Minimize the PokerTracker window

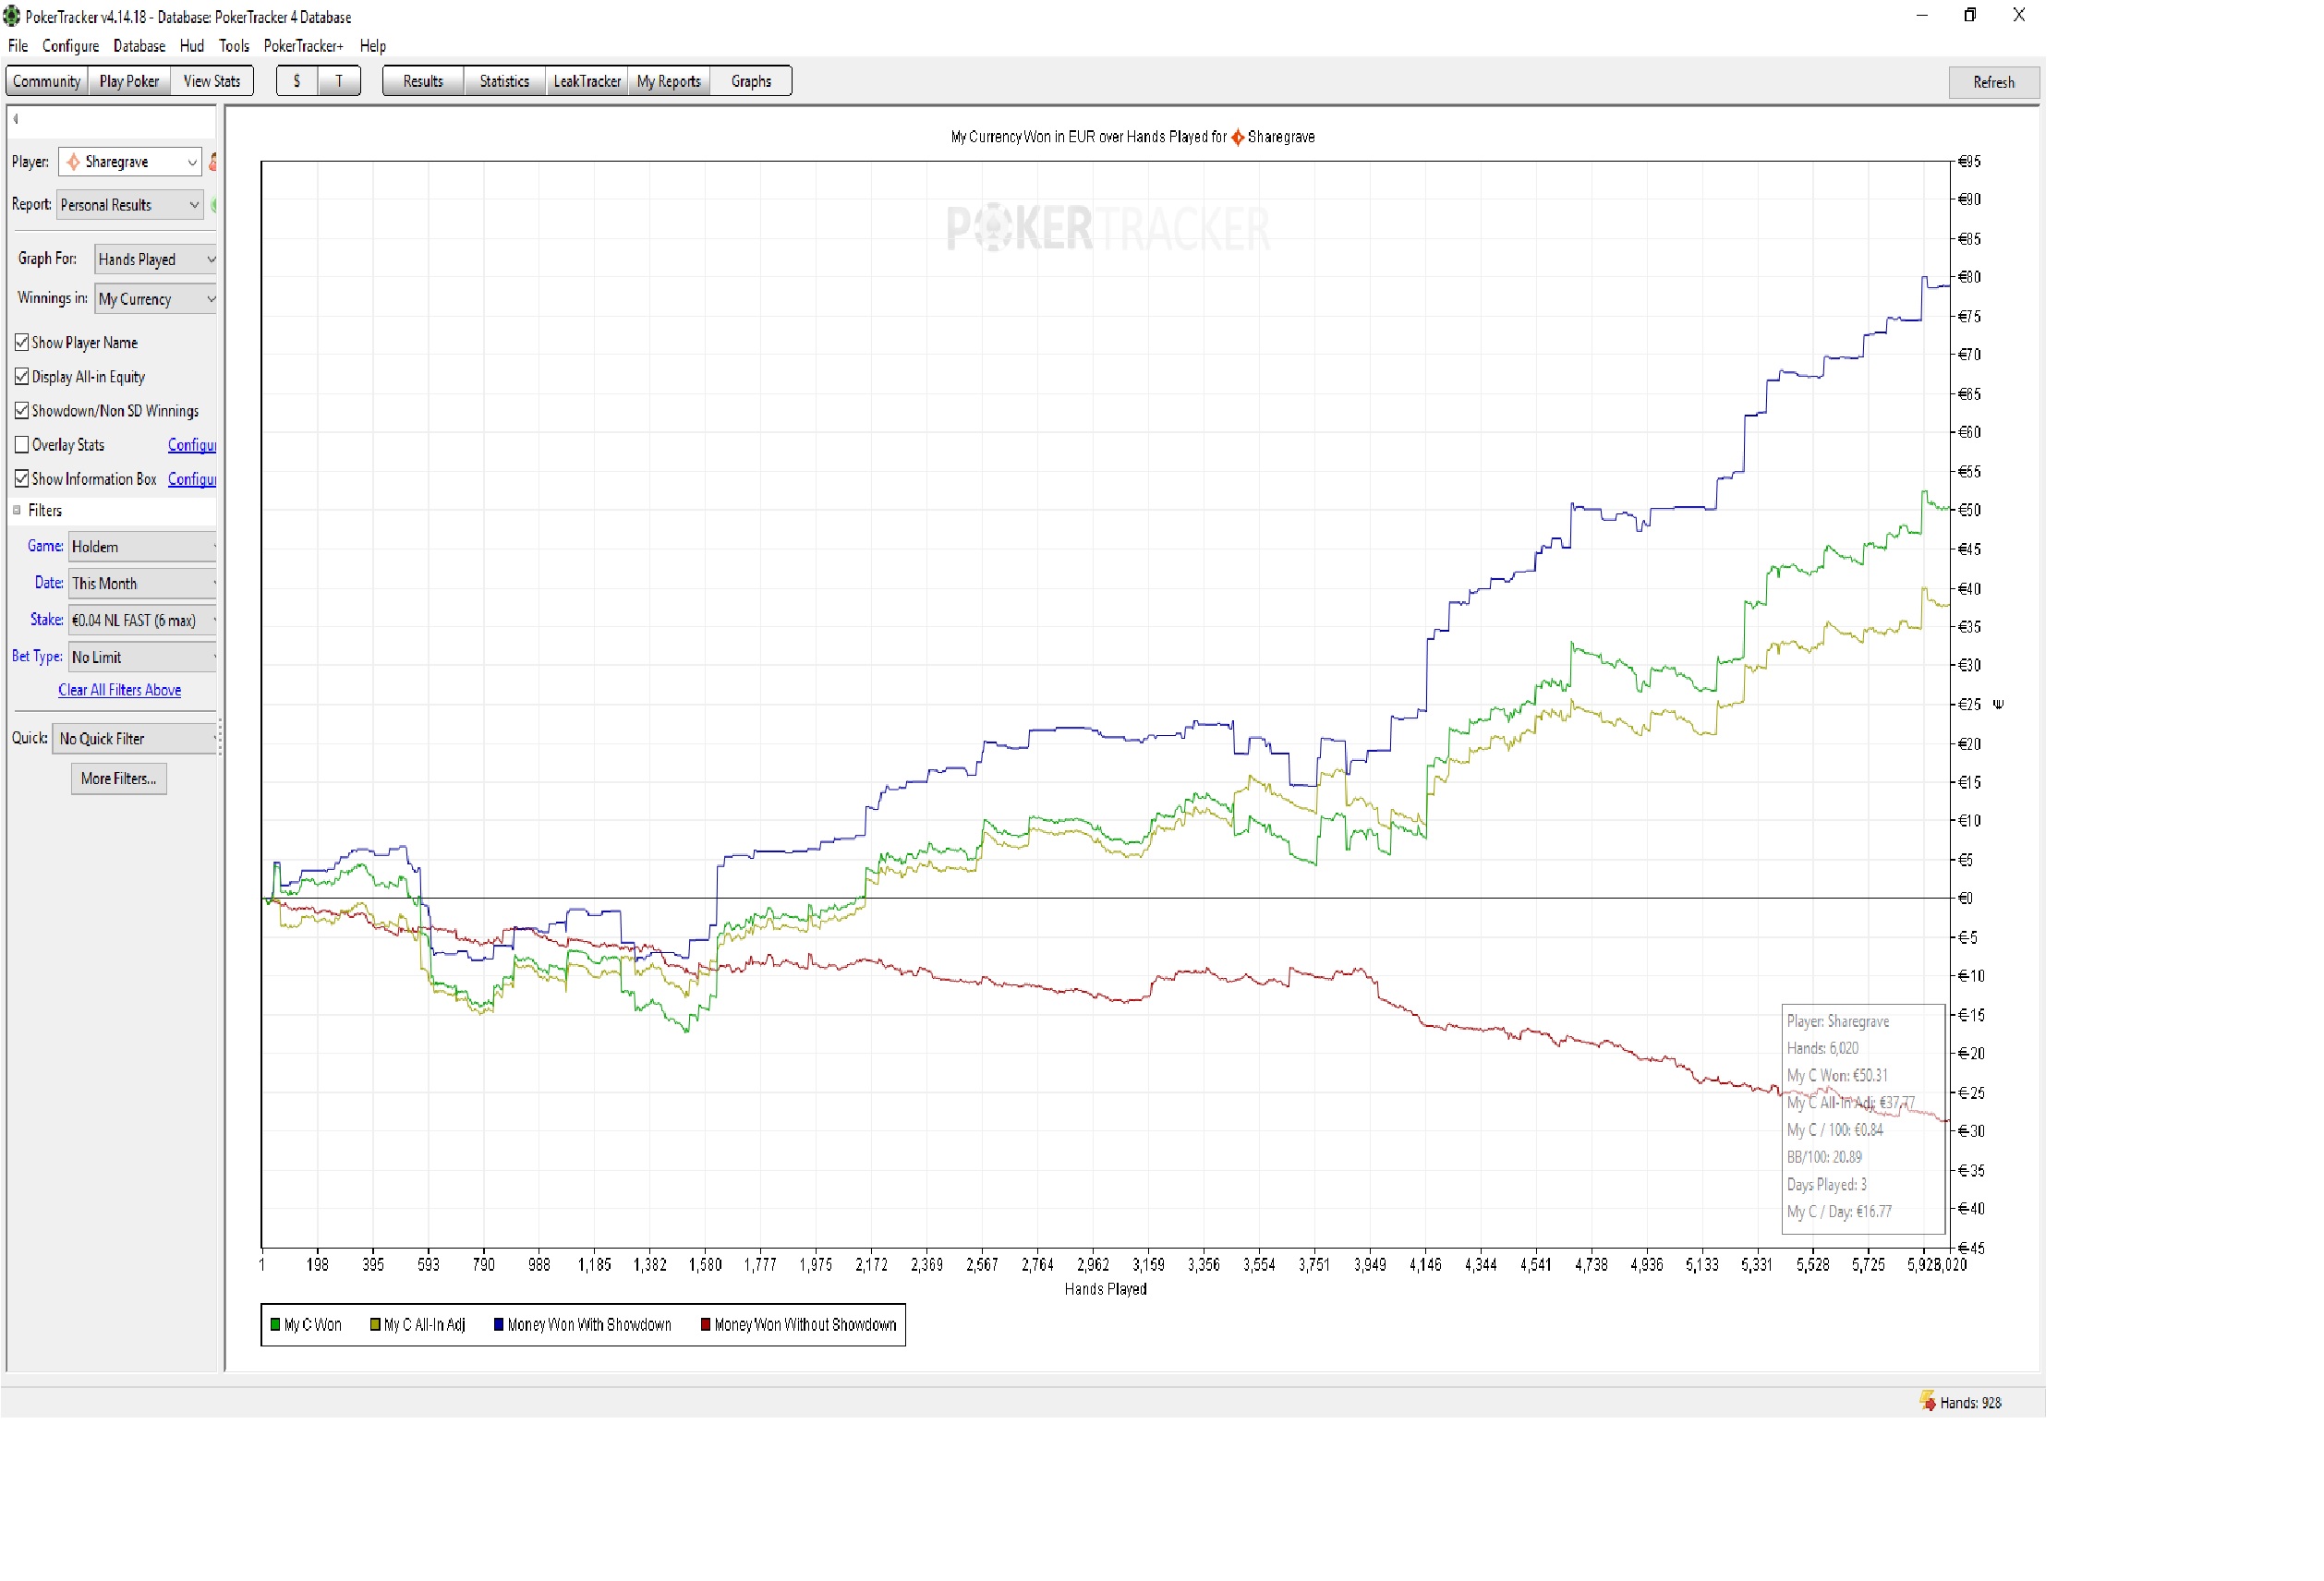[1922, 15]
